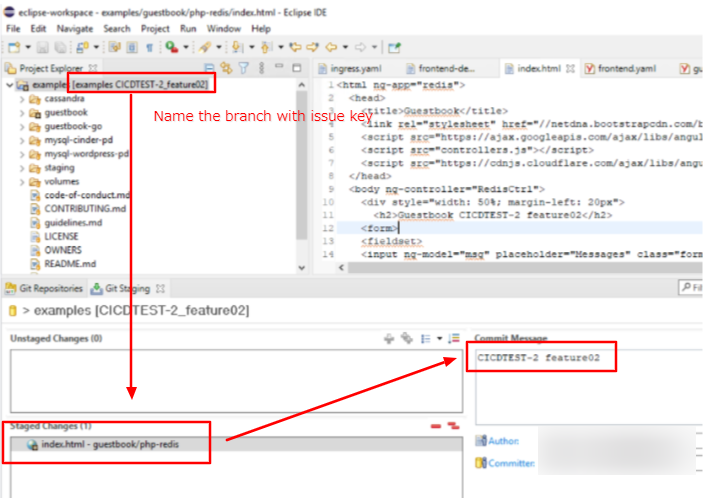Toggle Link with Editor in Project Explorer
707x498 pixels.
point(226,68)
